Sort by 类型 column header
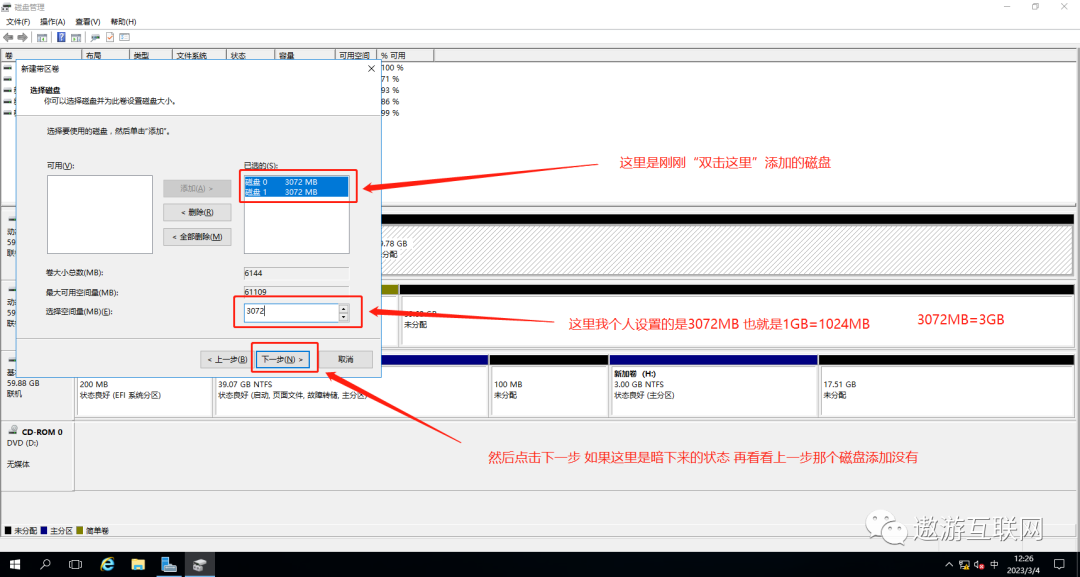1080x577 pixels. point(151,55)
